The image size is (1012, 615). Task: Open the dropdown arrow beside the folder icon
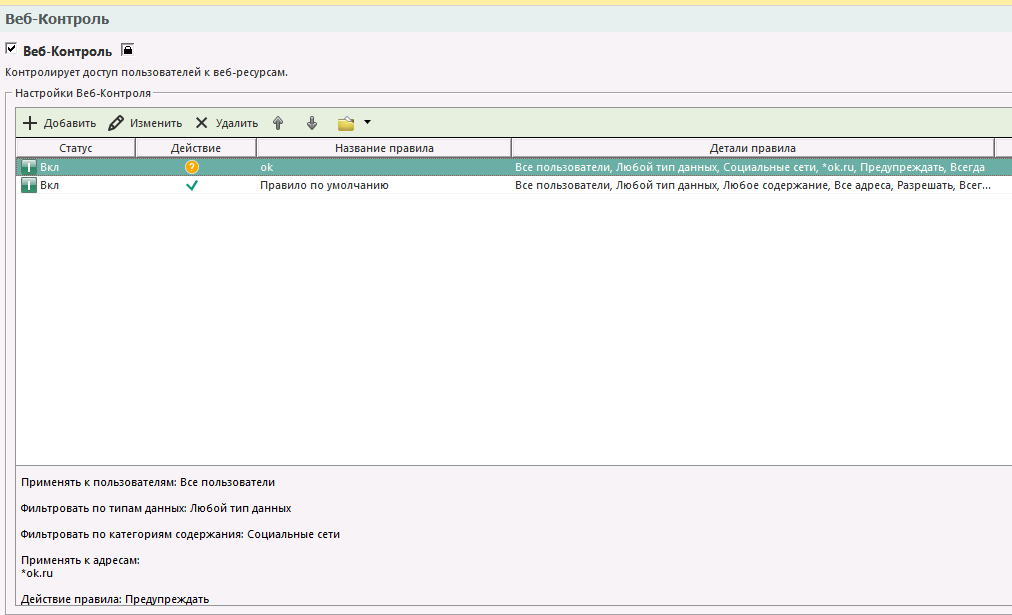tap(367, 123)
